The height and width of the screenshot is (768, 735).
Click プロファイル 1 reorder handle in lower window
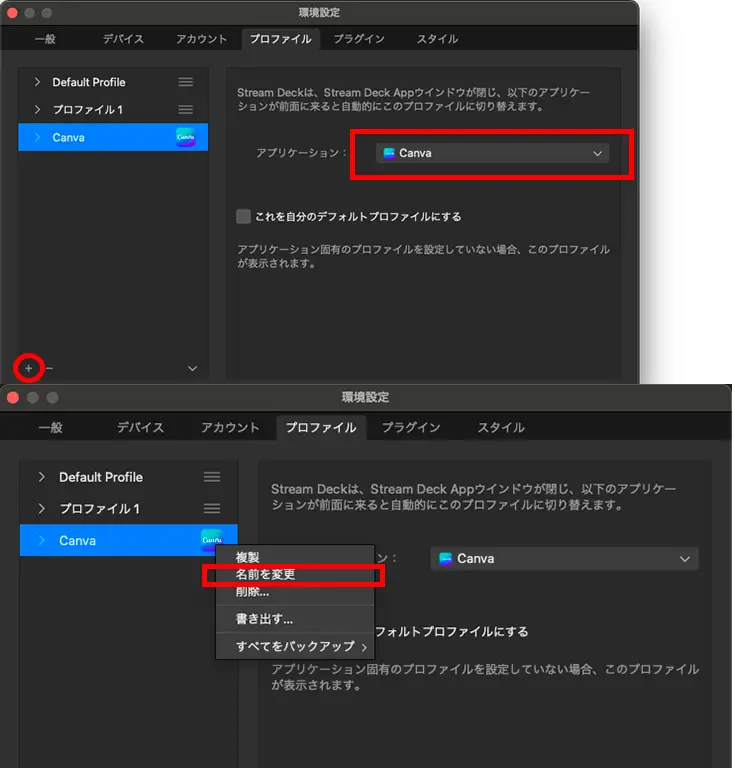pyautogui.click(x=212, y=508)
